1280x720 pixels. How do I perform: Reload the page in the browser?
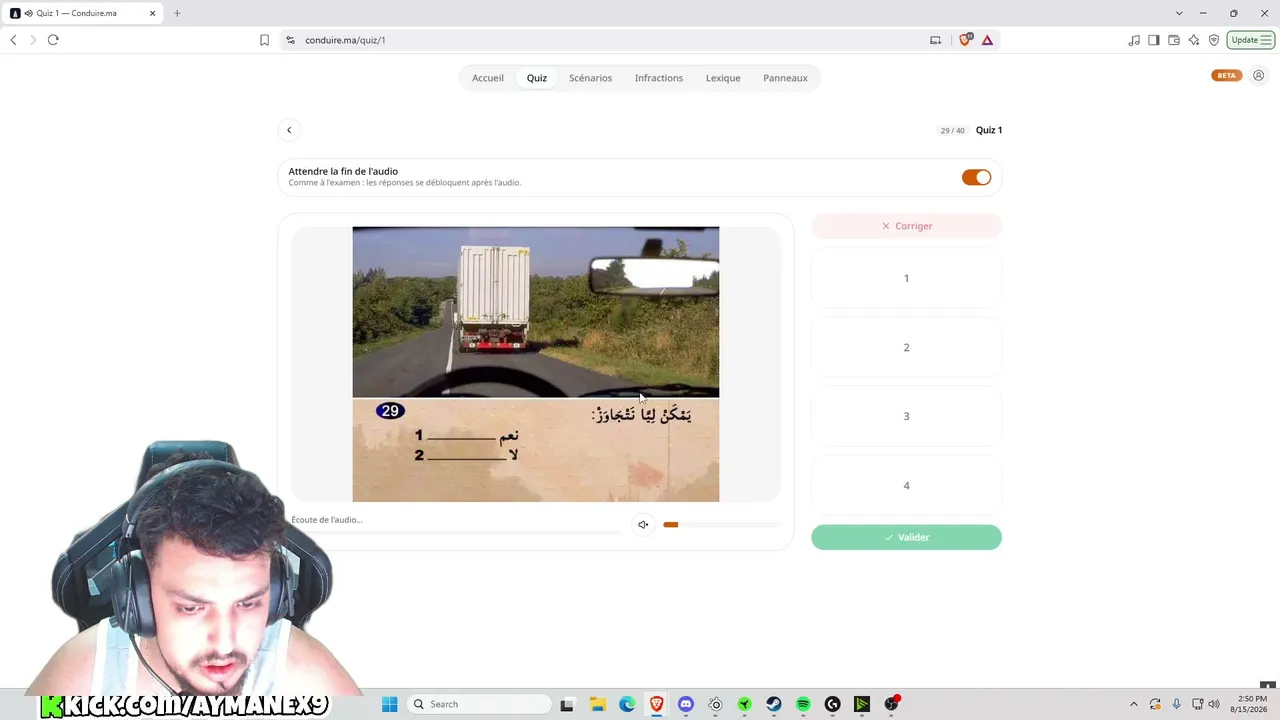[x=53, y=40]
